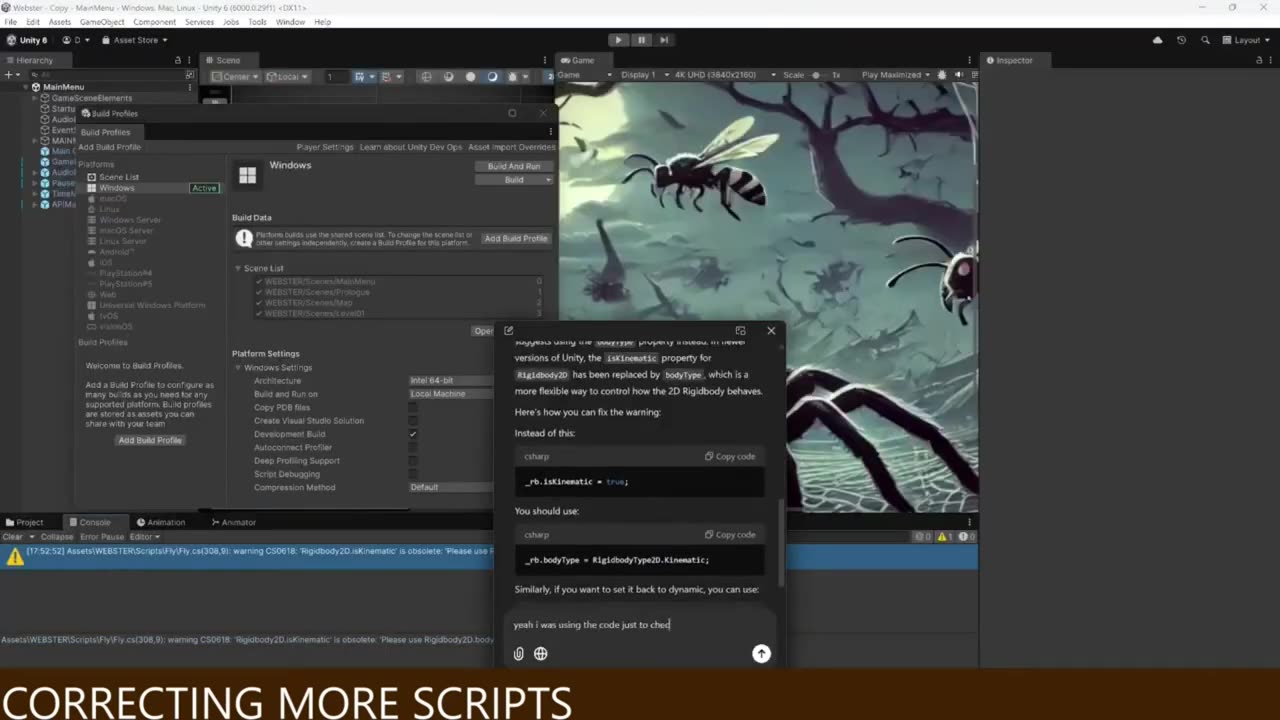Switch to the Animator tab

(234, 522)
